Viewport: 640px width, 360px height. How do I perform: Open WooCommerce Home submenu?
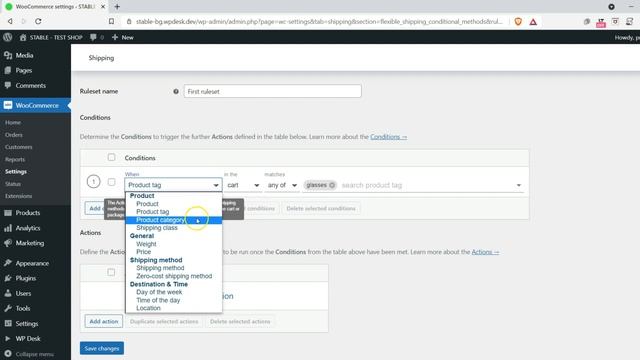pyautogui.click(x=13, y=122)
